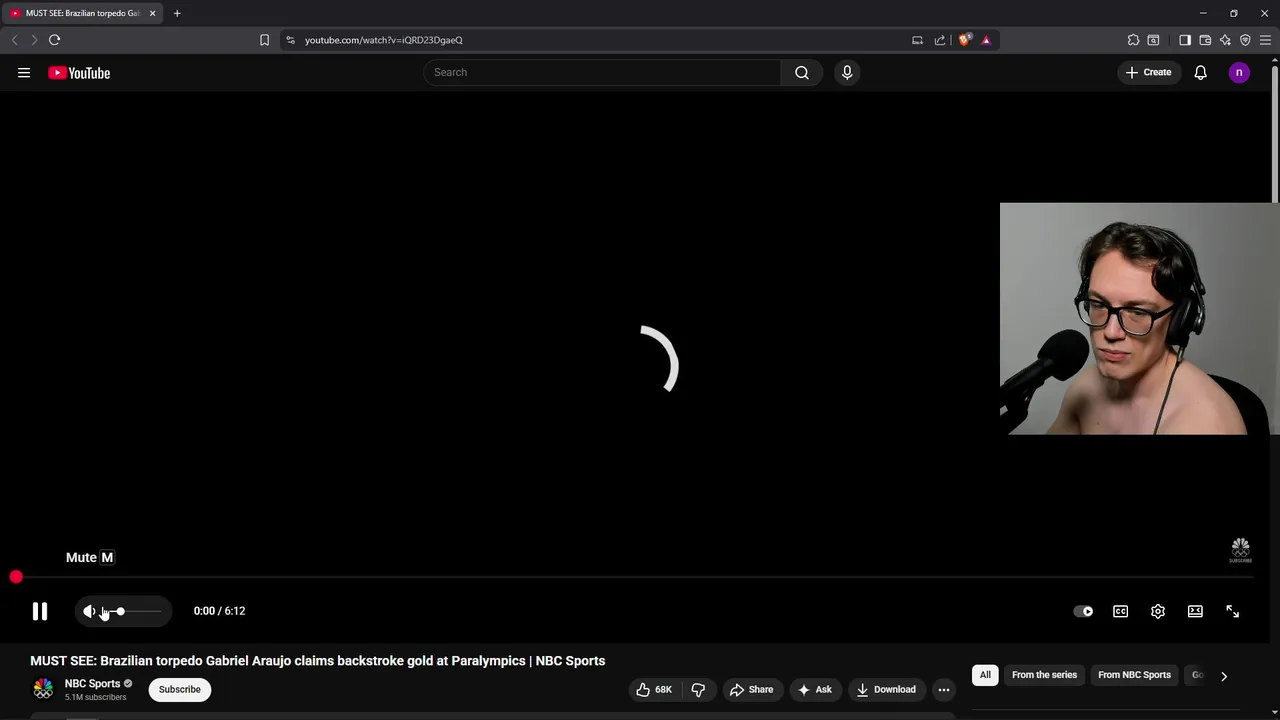Dislike the video
1280x720 pixels.
(698, 689)
